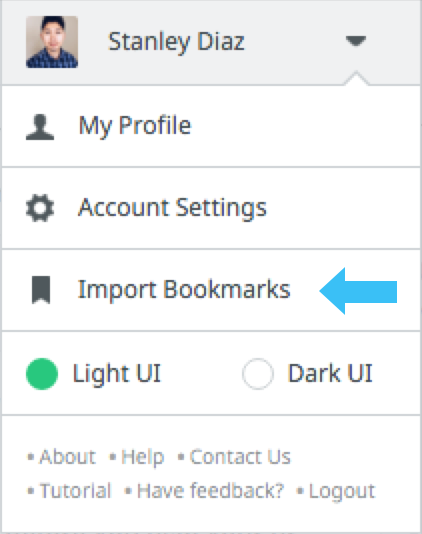Click the Stanley Diaz name label
The image size is (422, 534).
pyautogui.click(x=176, y=42)
